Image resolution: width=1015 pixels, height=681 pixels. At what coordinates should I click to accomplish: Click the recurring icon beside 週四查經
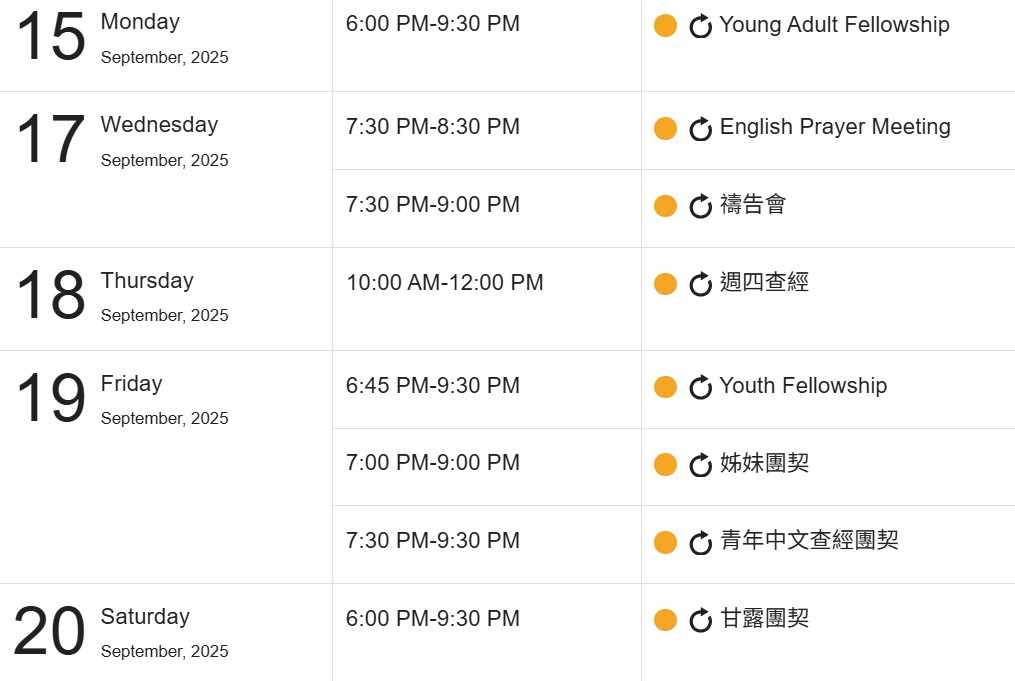pos(700,284)
